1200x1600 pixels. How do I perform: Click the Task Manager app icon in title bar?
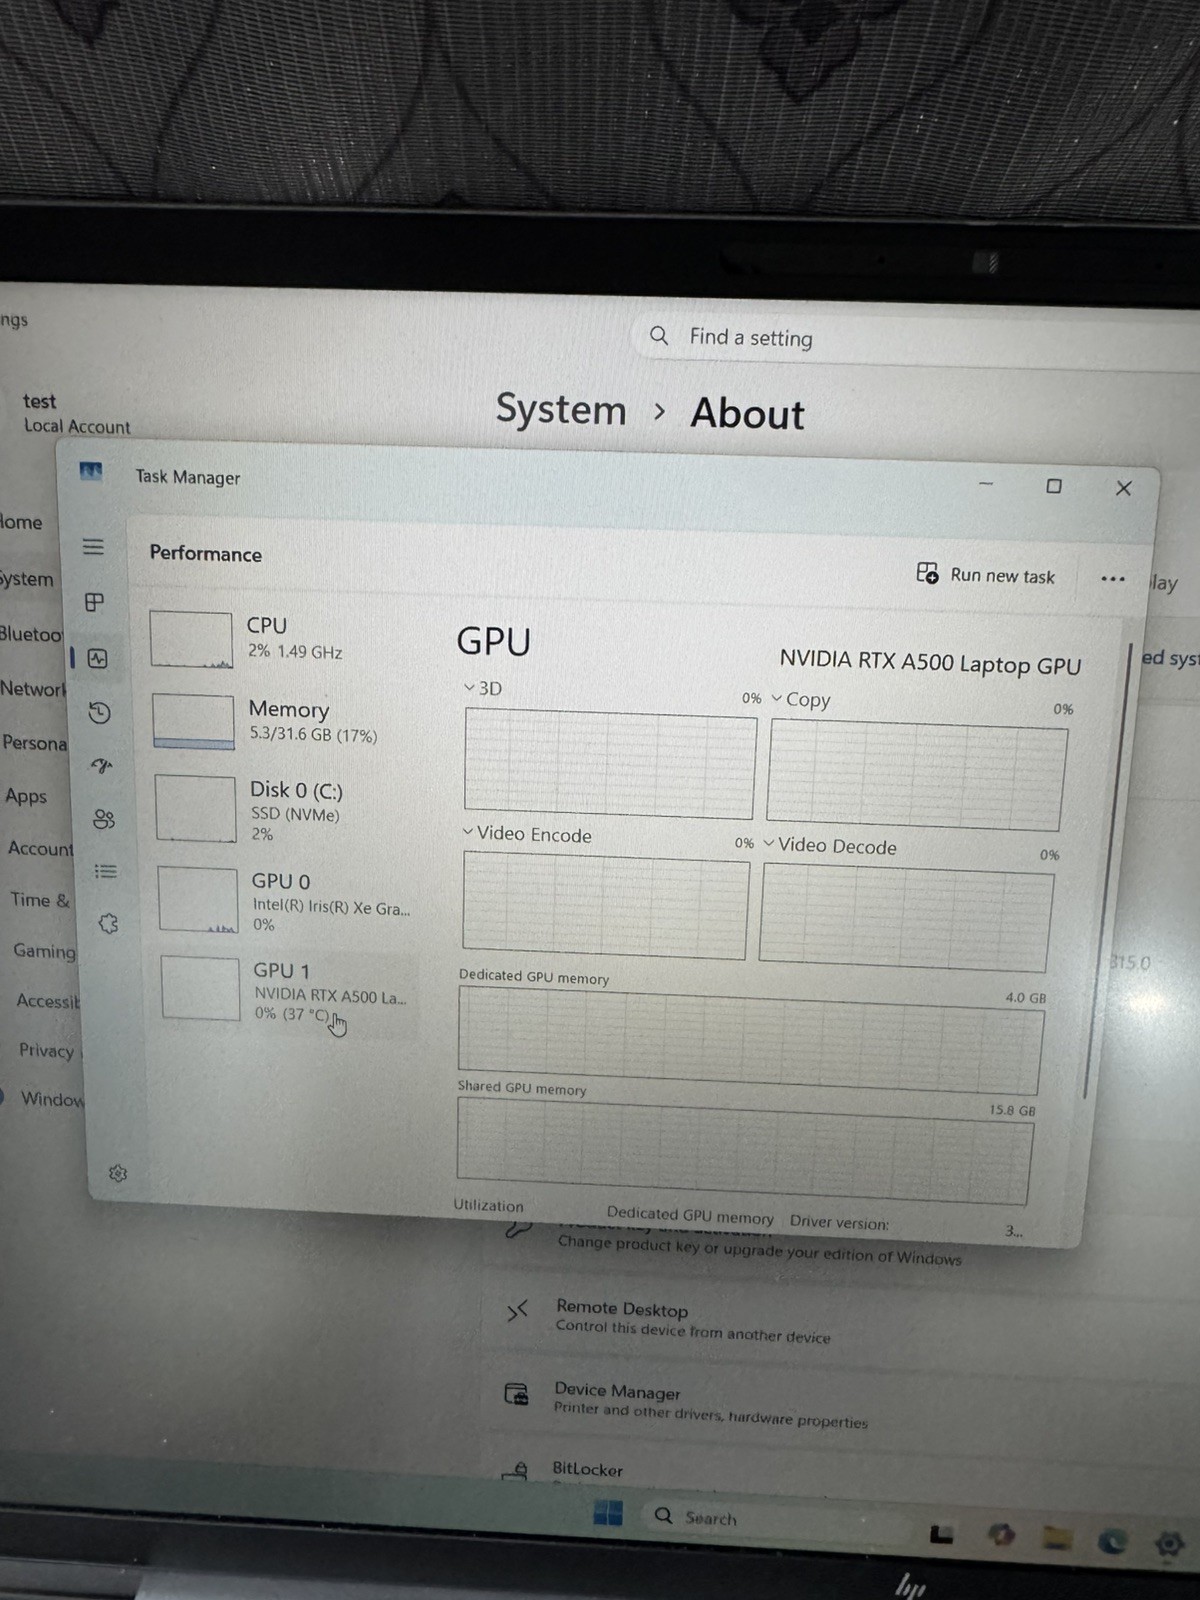(x=91, y=470)
